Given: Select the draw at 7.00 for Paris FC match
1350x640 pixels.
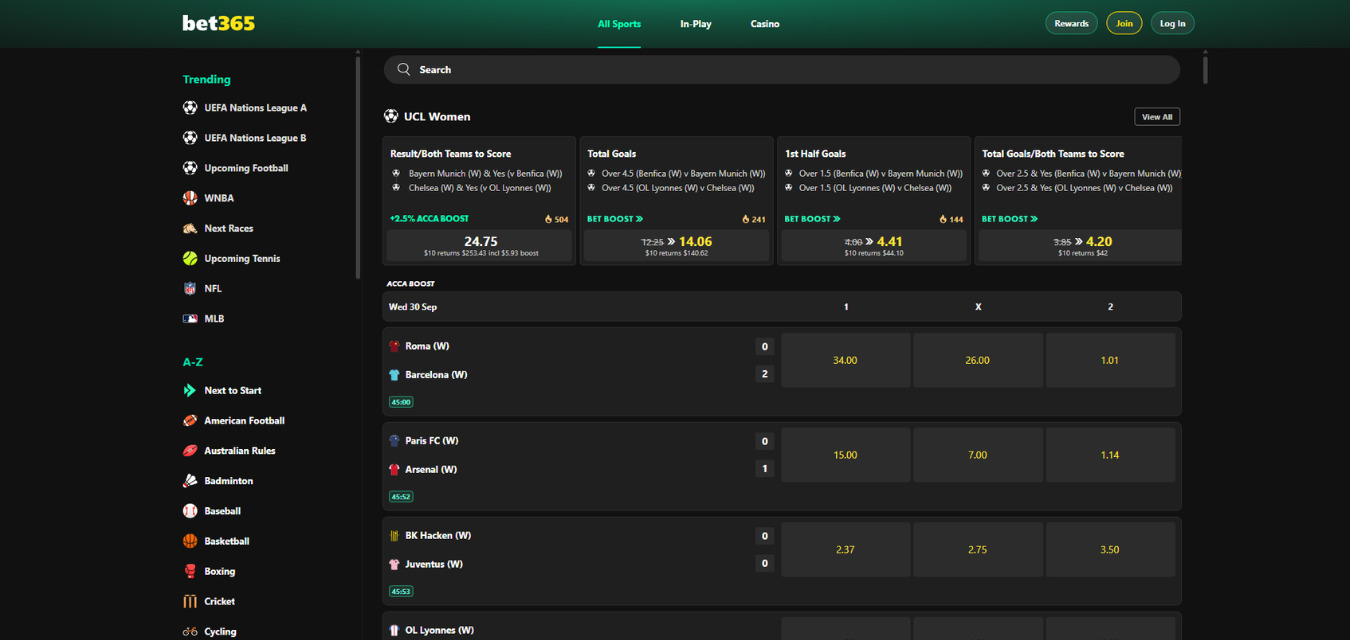Looking at the screenshot, I should click(978, 455).
